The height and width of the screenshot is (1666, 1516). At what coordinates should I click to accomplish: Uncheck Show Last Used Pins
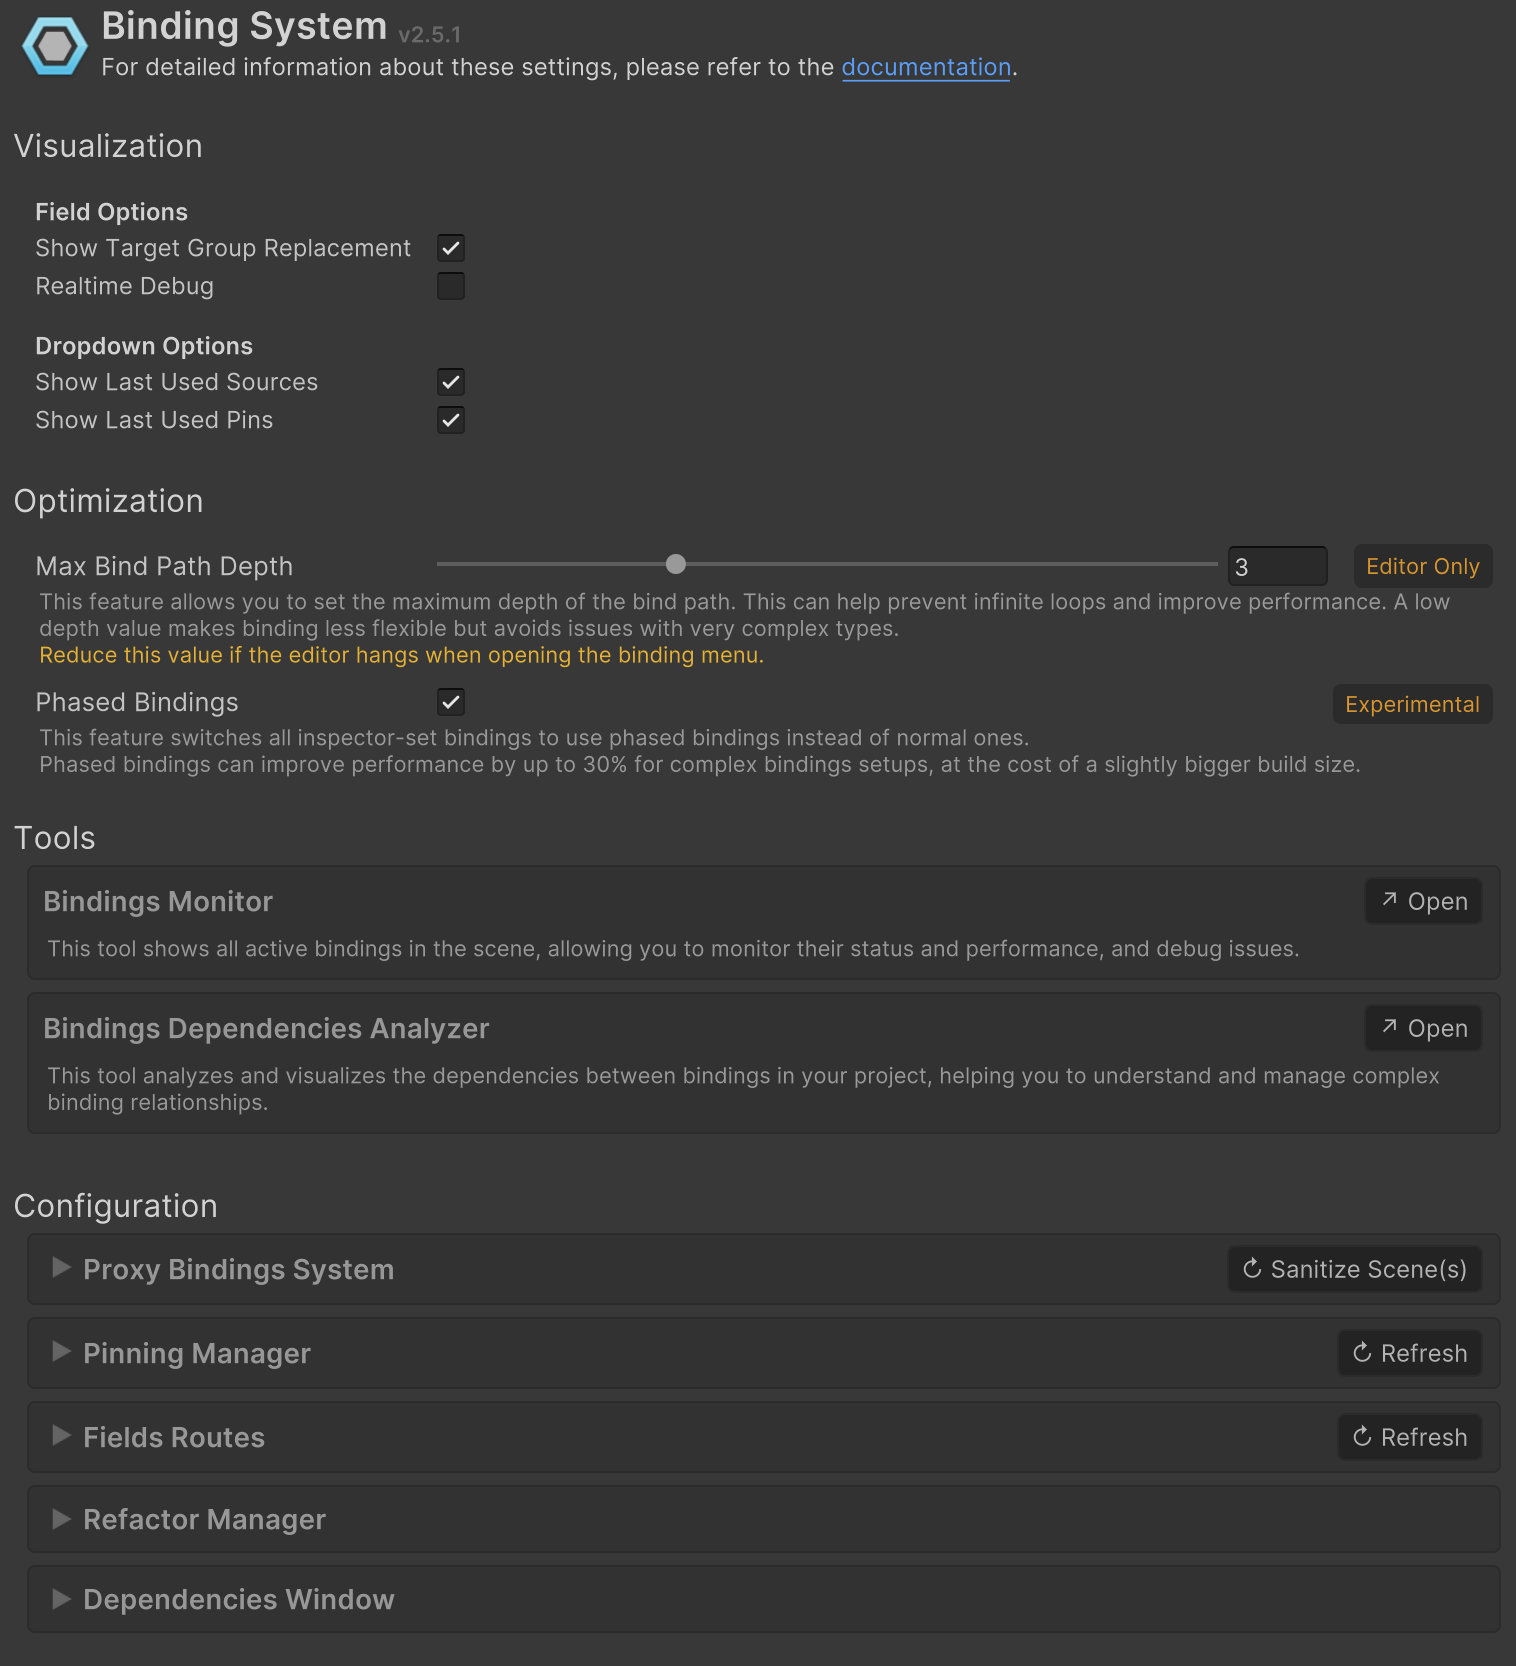[451, 420]
